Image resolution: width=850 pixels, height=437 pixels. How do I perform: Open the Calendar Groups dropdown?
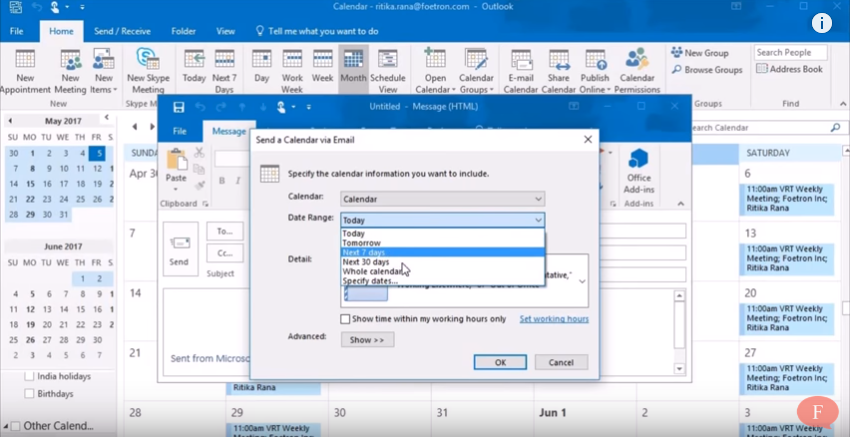tap(476, 72)
